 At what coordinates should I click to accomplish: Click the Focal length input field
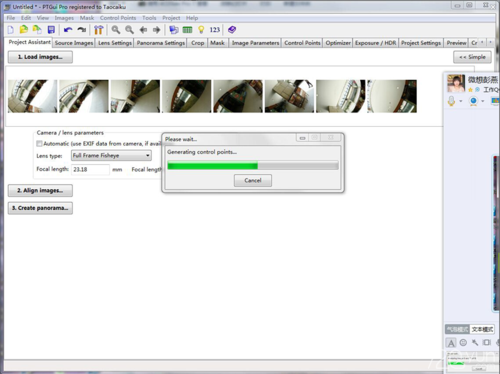[x=90, y=169]
